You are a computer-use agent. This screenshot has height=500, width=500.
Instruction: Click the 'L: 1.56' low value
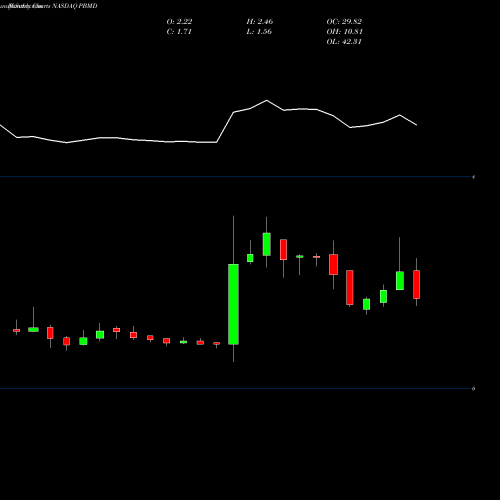click(x=259, y=32)
